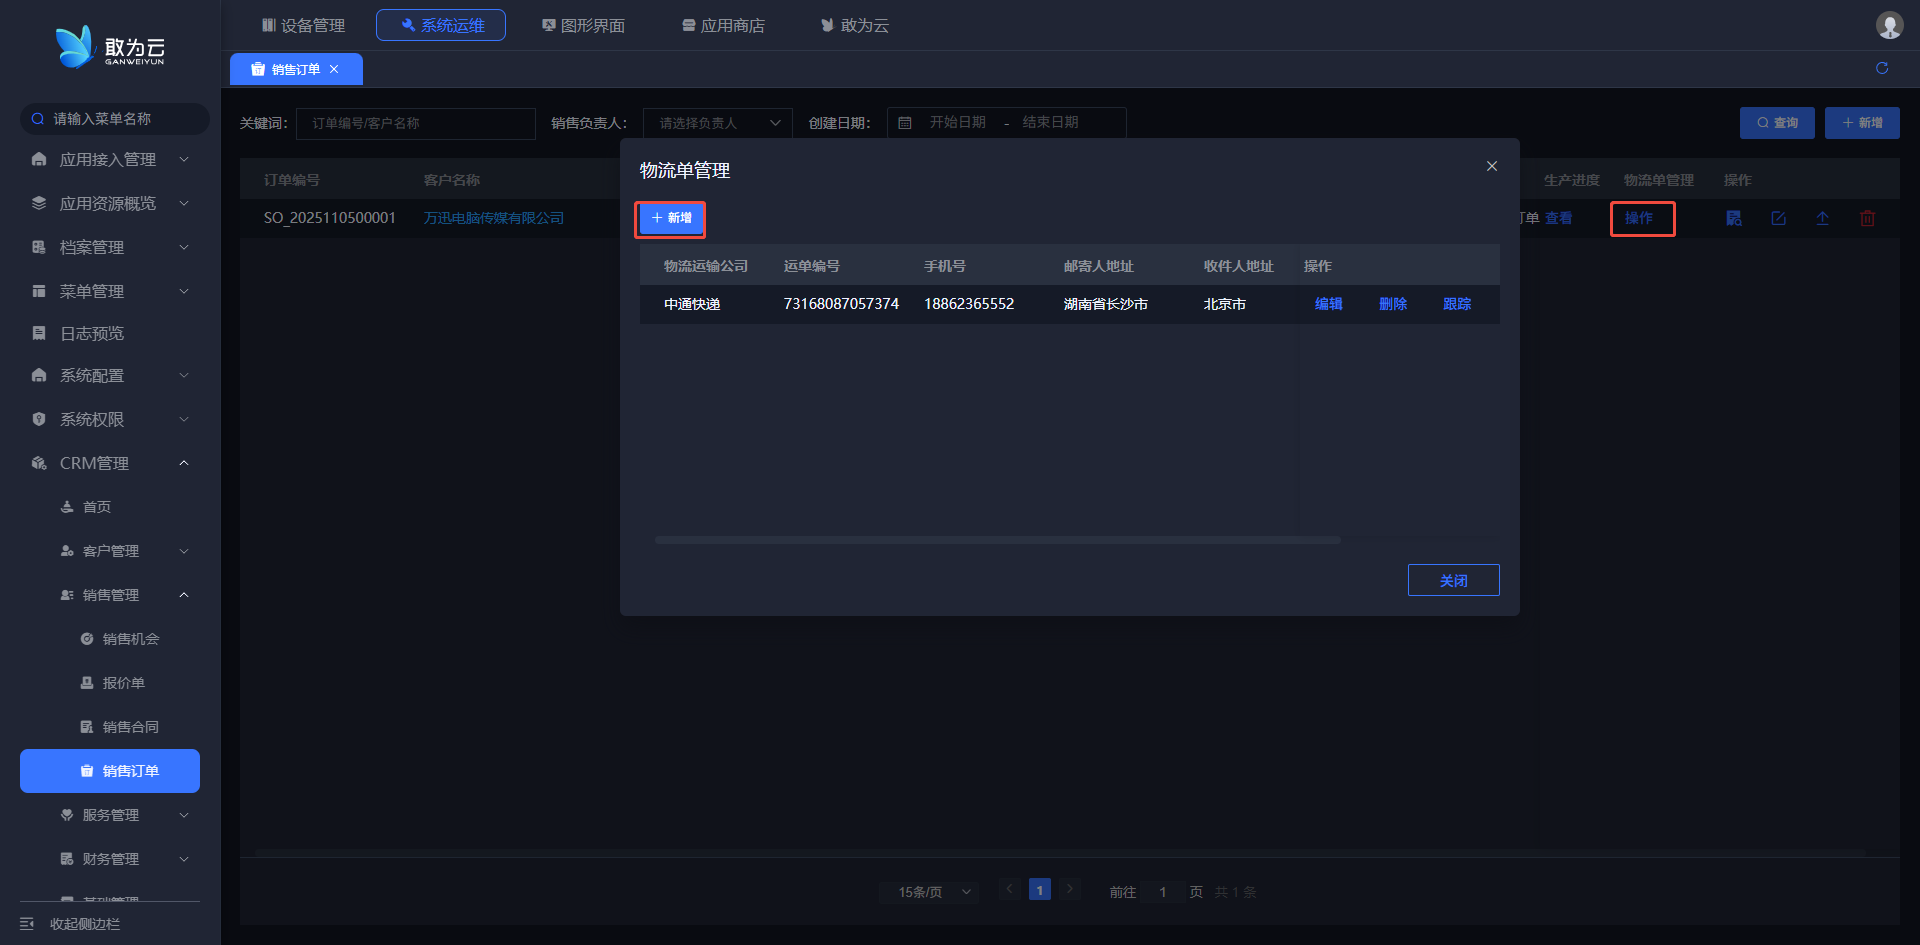This screenshot has width=1920, height=945.
Task: Click the 收起侧边栏 collapse sidebar icon
Action: coord(27,924)
